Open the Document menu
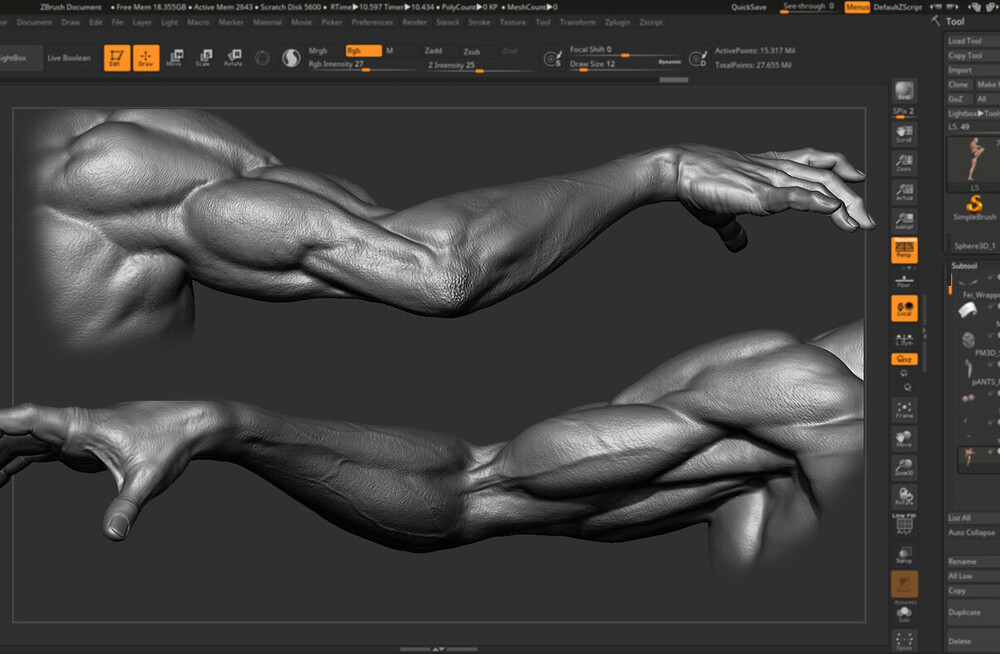Screen dimensions: 1000x654 click(34, 22)
